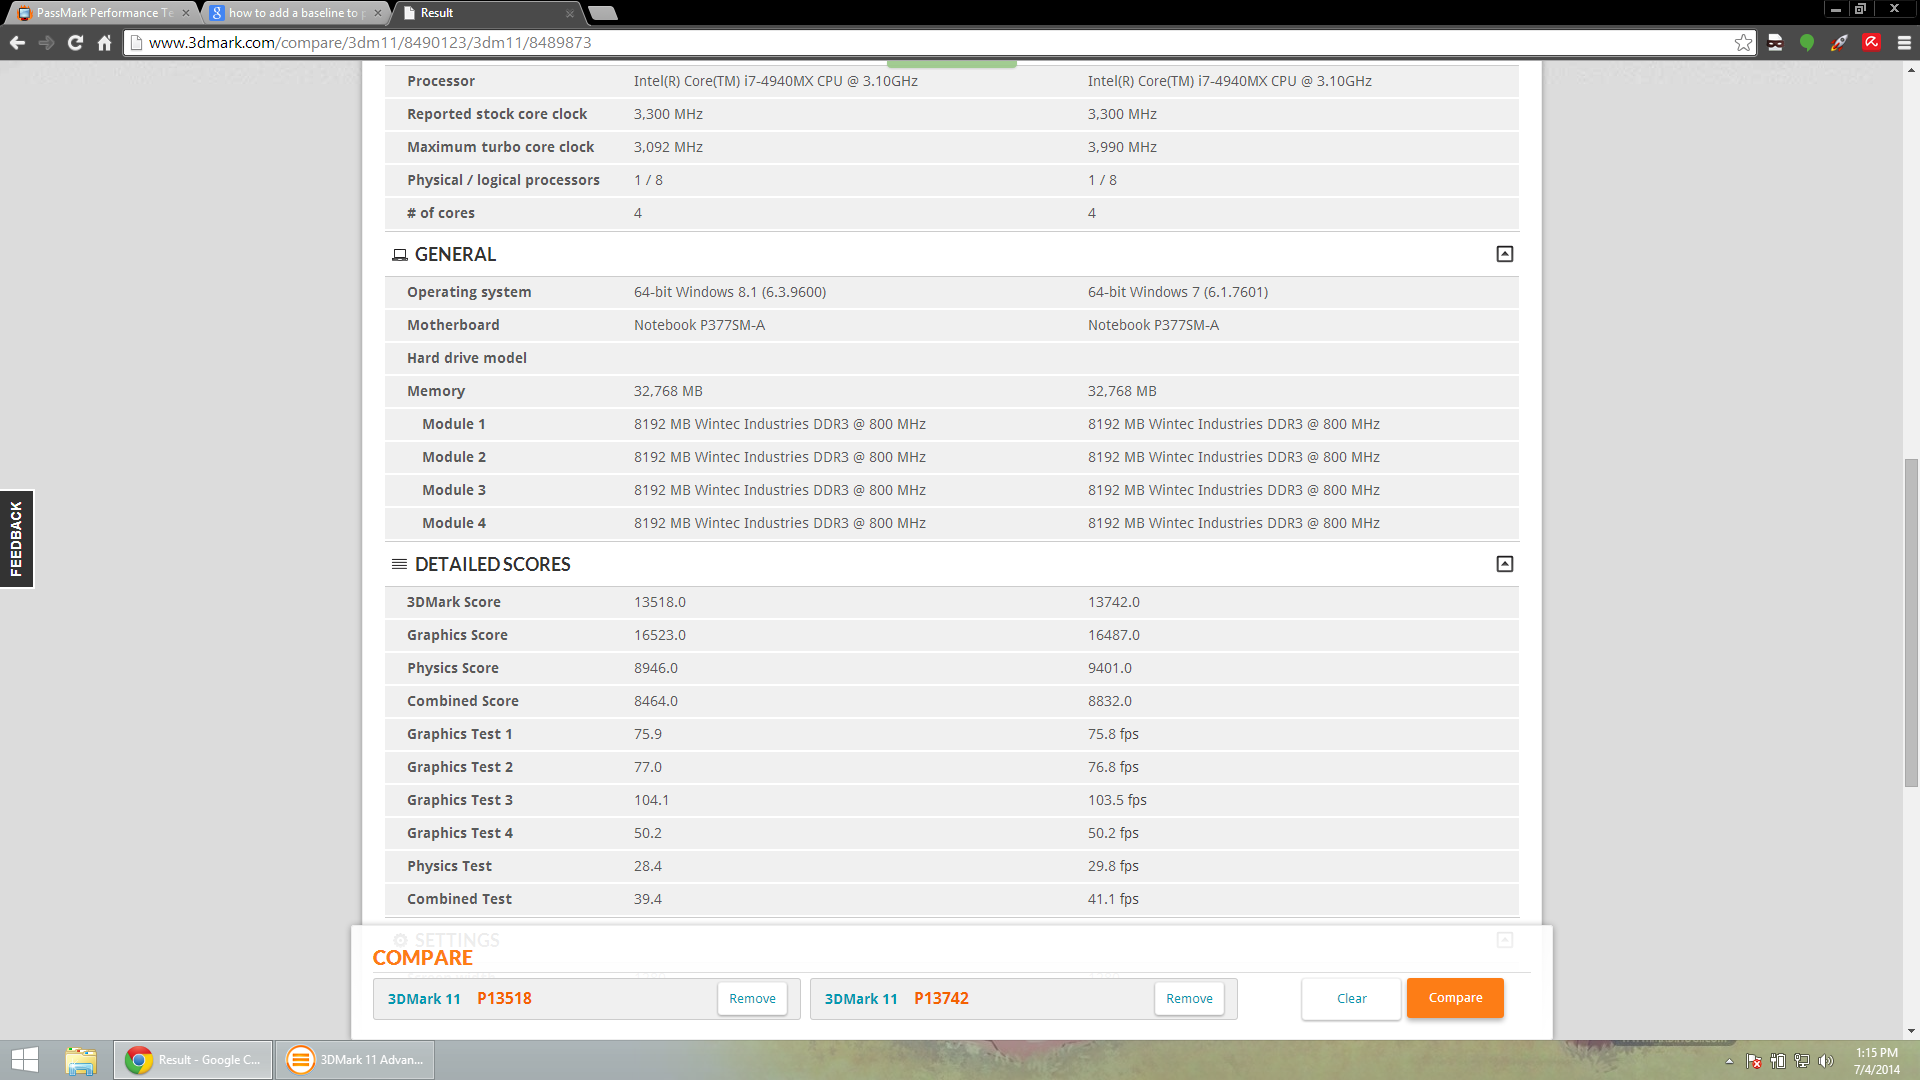
Task: Click the volume icon in system tray
Action: tap(1826, 1061)
